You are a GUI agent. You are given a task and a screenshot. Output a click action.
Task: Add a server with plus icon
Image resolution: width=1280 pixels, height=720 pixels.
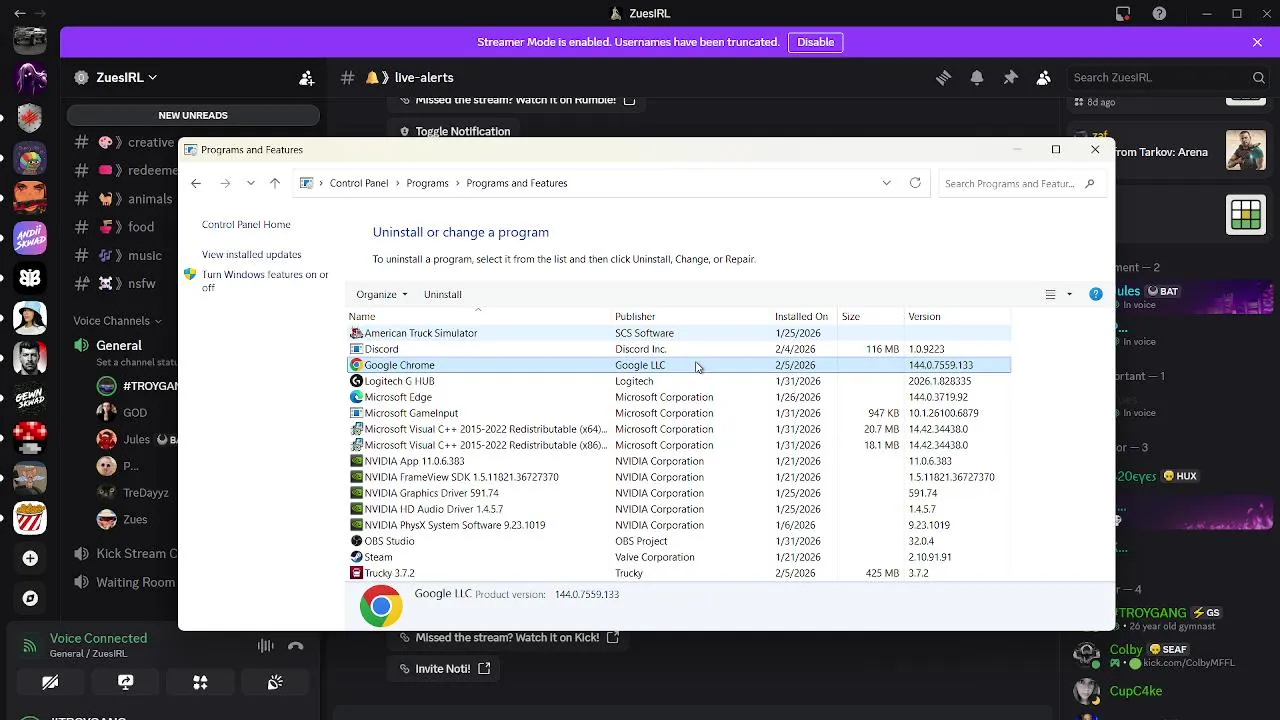click(x=30, y=558)
